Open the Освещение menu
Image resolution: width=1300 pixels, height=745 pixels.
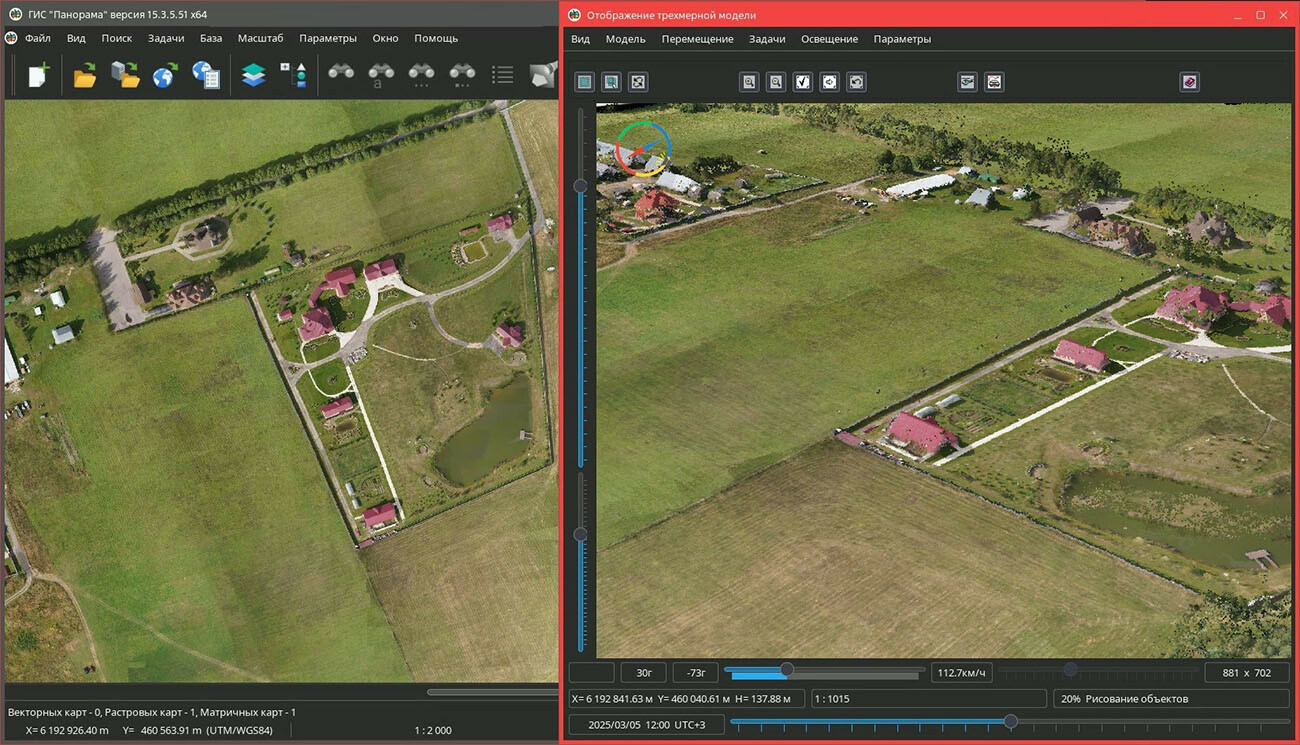click(x=829, y=39)
